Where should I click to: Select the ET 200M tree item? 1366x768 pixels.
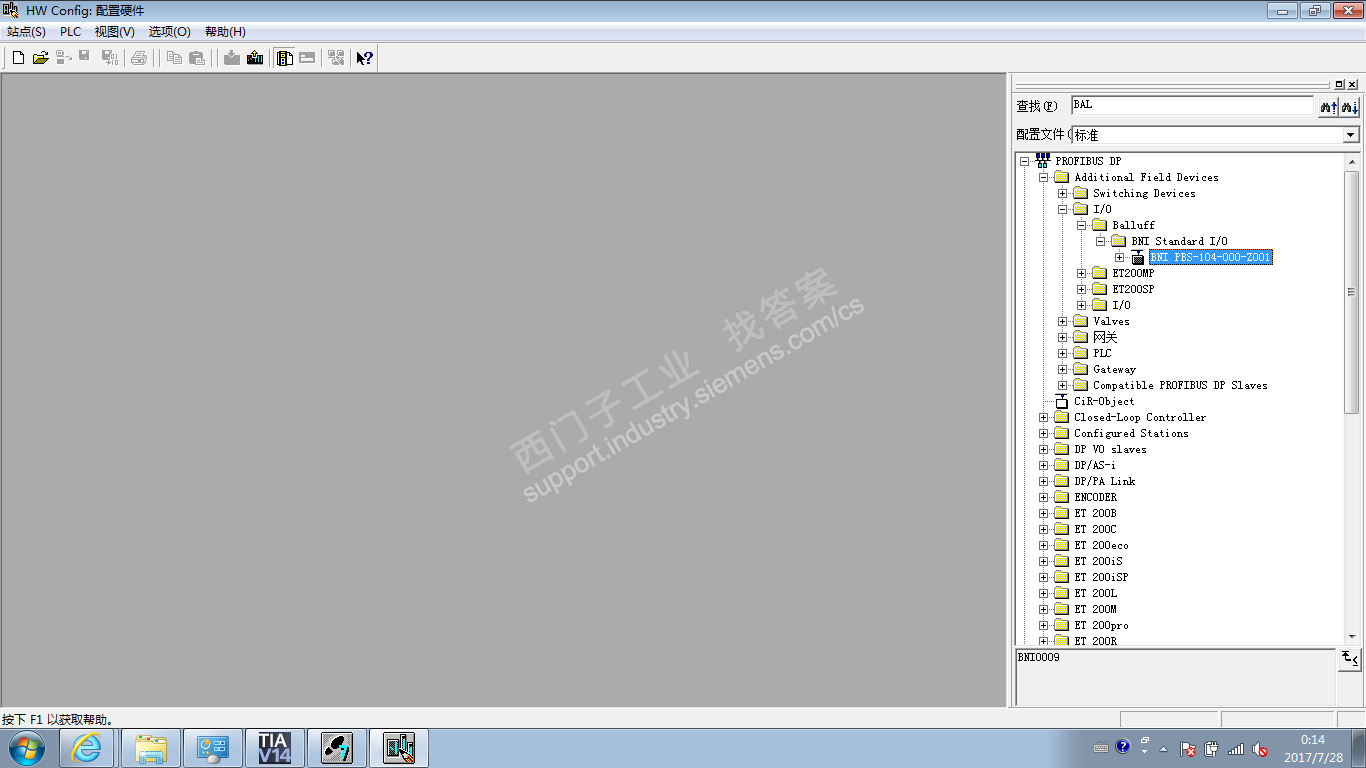tap(1095, 609)
